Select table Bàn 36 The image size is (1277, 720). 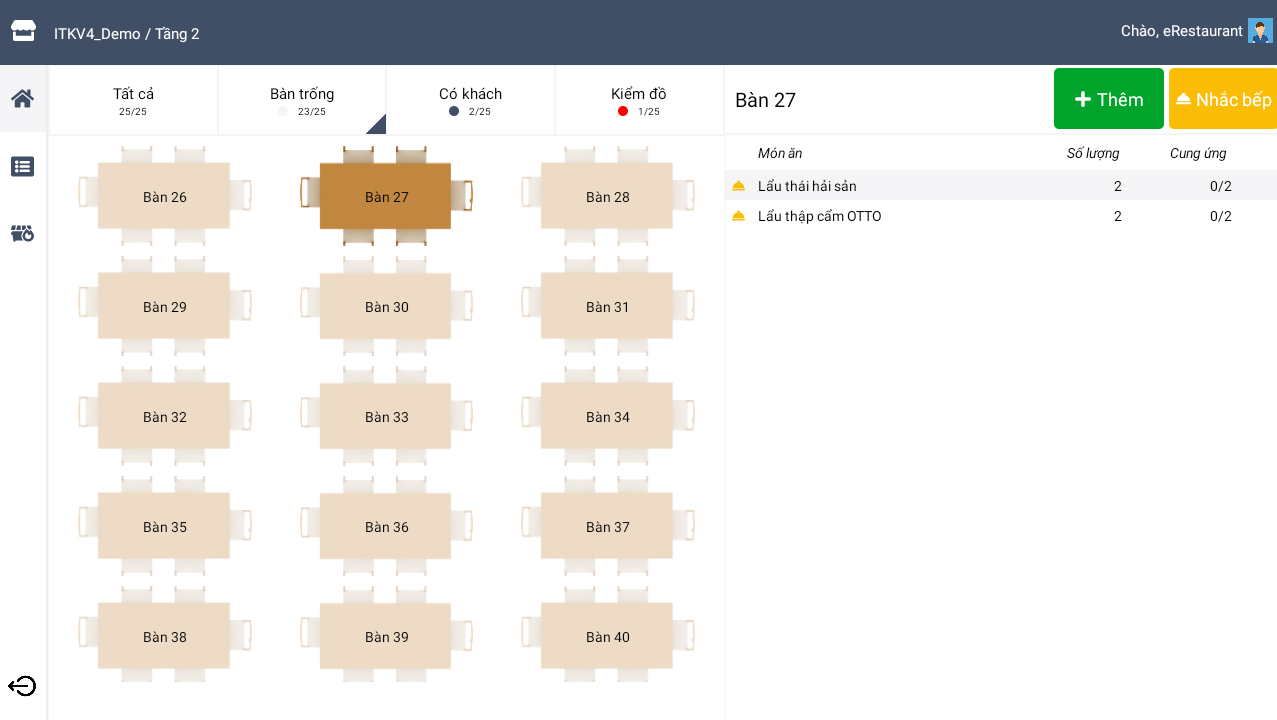click(386, 527)
